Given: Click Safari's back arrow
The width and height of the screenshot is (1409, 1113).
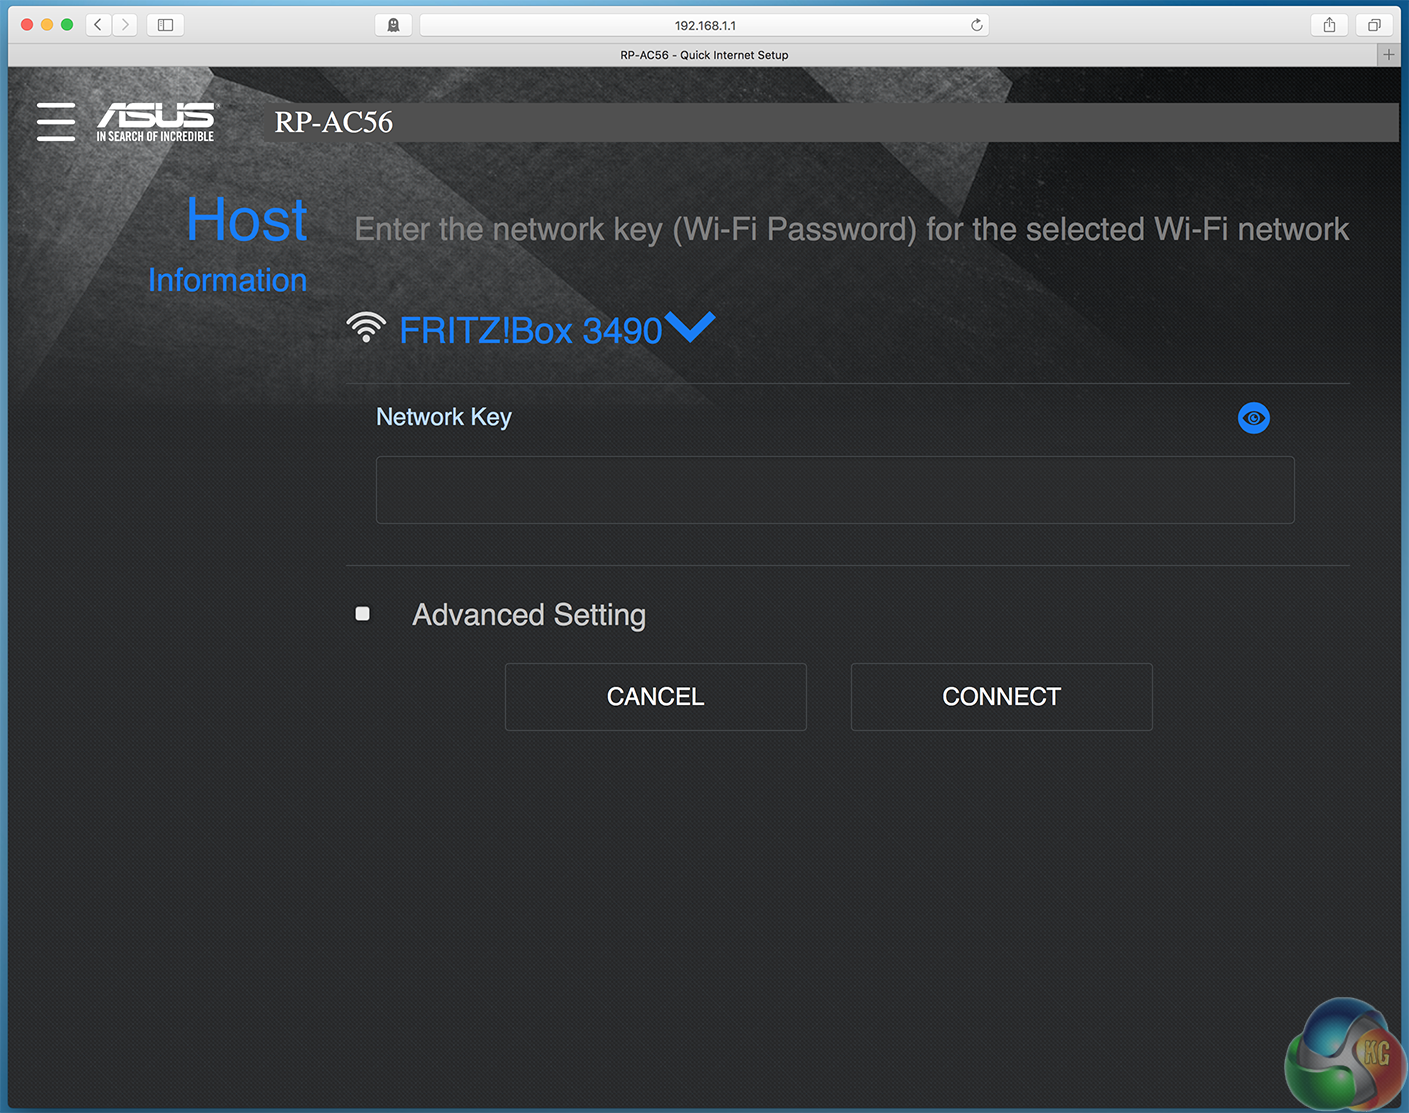Looking at the screenshot, I should pos(98,25).
